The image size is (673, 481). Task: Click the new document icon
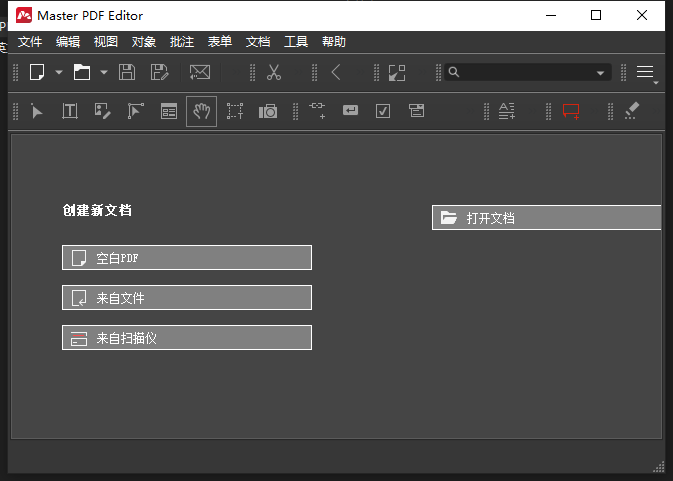(37, 72)
